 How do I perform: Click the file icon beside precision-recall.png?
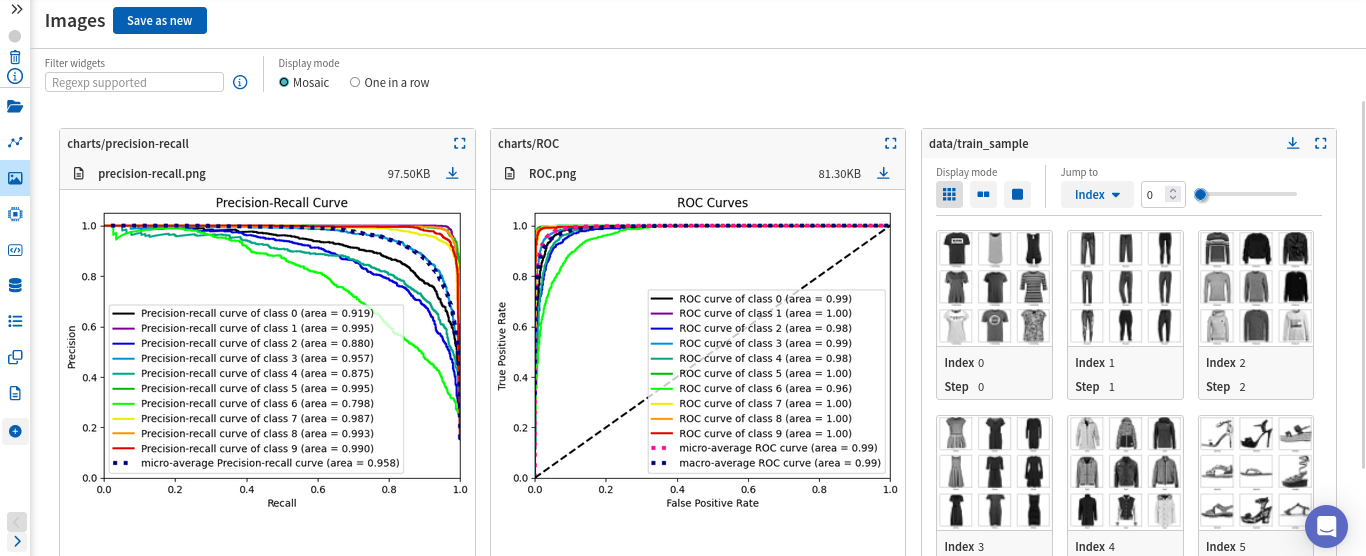click(x=79, y=173)
